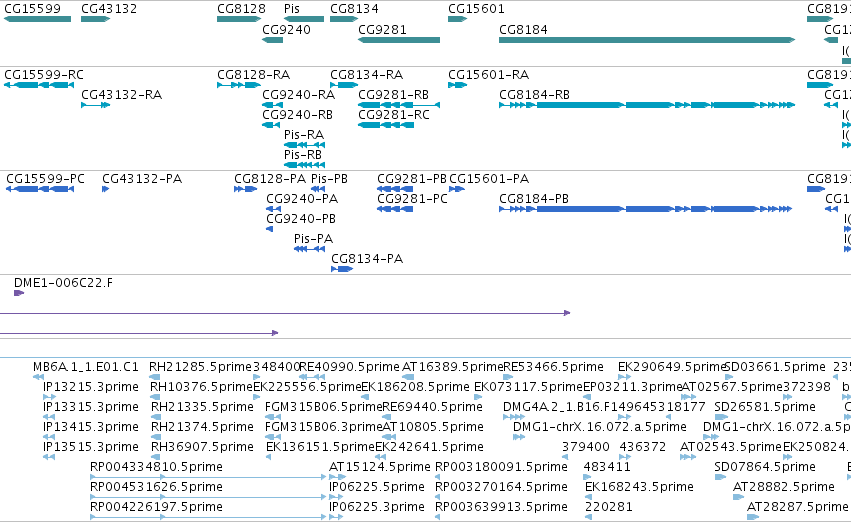Click the AT15124.5prime EST label
This screenshot has height=522, width=851.
(379, 467)
